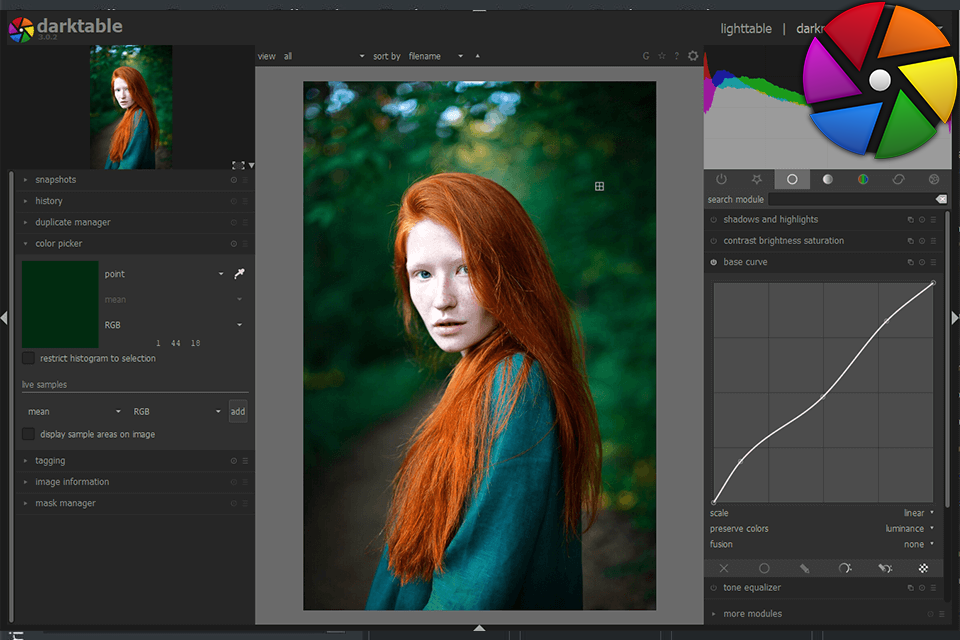Check restrict histogram to selection
960x640 pixels.
pos(28,358)
